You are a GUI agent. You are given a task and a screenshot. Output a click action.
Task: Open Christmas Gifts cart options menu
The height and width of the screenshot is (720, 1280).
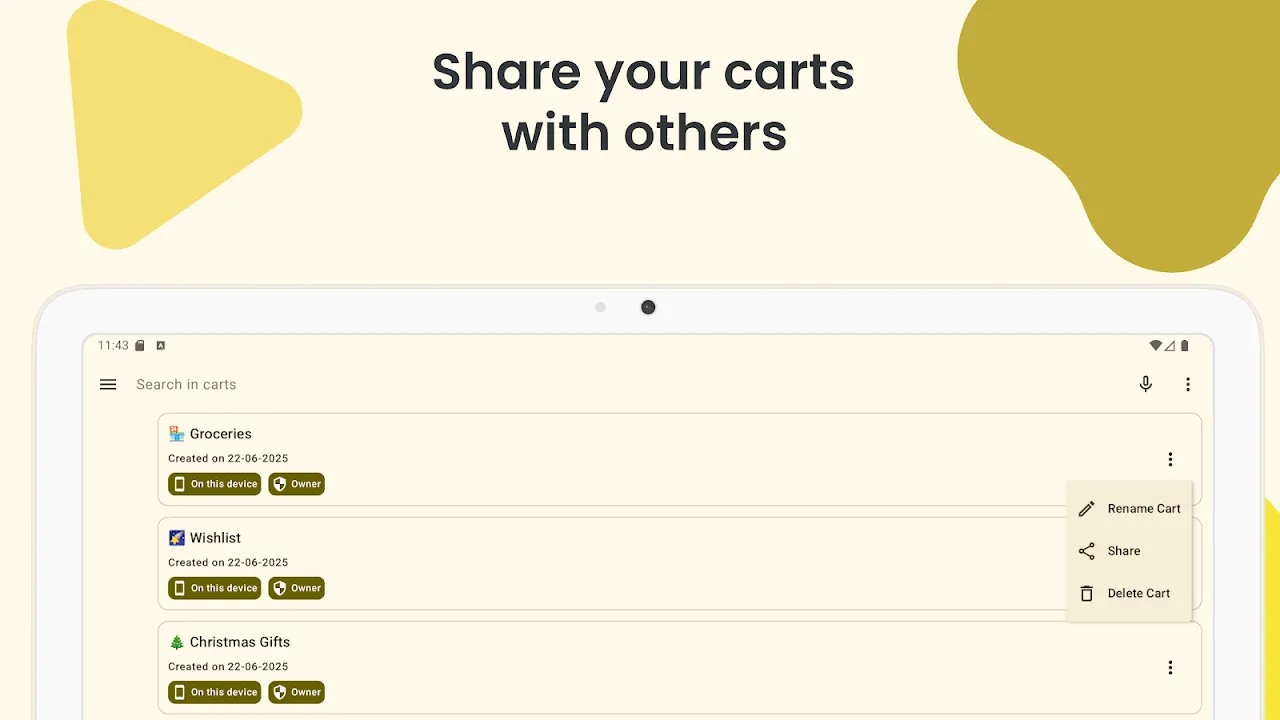point(1170,667)
